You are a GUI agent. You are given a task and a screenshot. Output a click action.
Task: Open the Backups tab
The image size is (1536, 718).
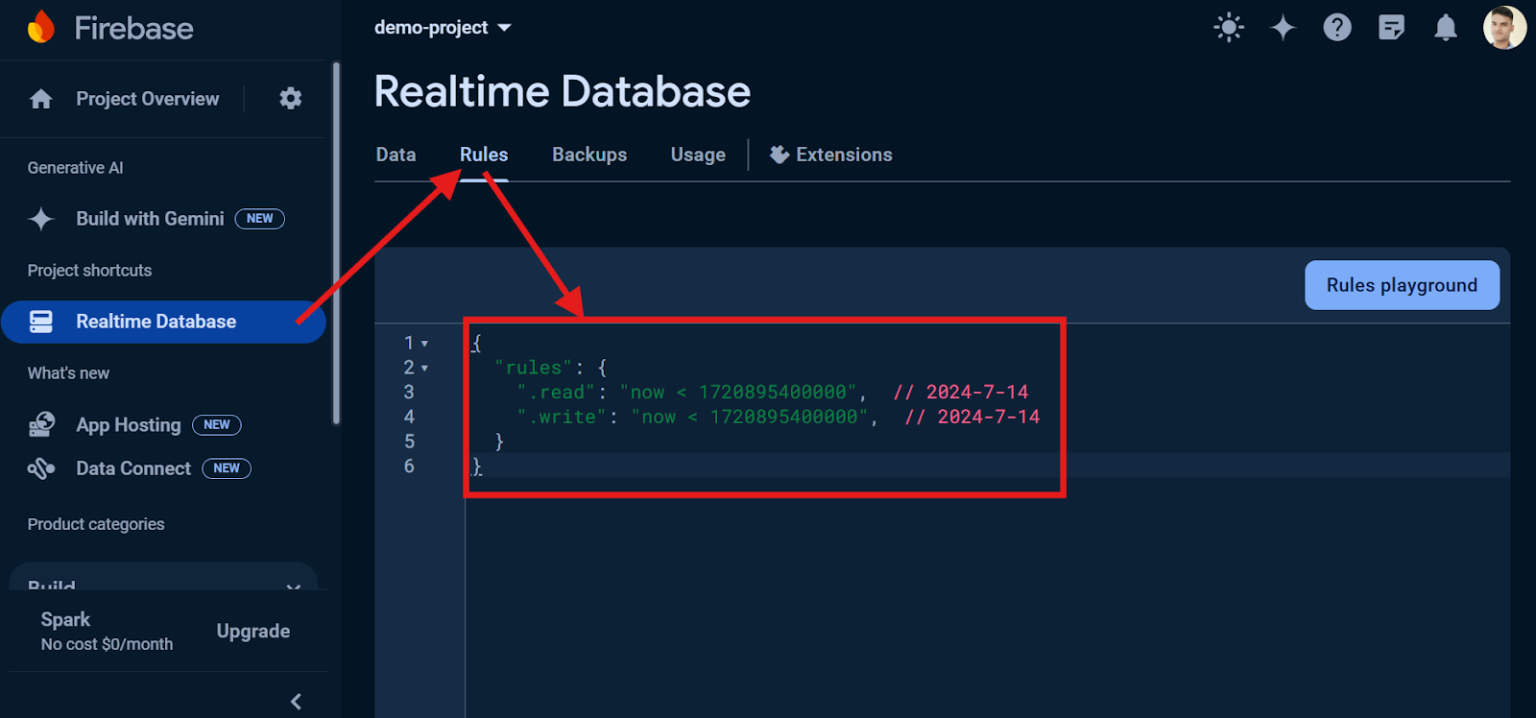click(x=589, y=154)
